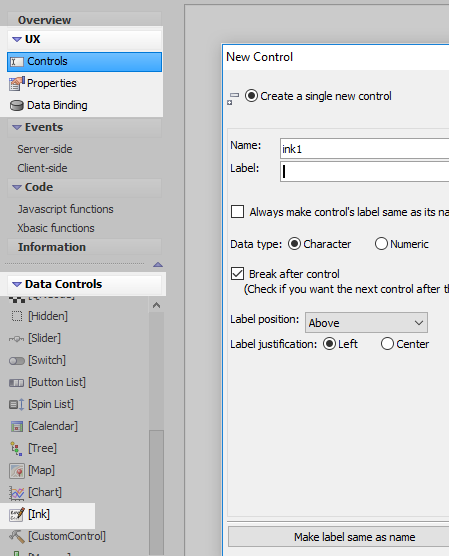Select the CustomControl hammer icon

17,536
